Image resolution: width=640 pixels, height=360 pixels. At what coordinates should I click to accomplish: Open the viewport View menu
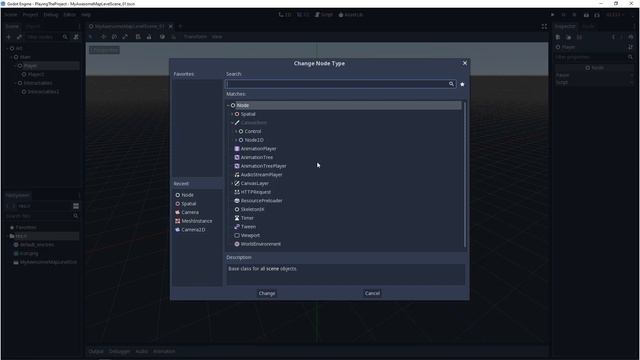pos(217,37)
